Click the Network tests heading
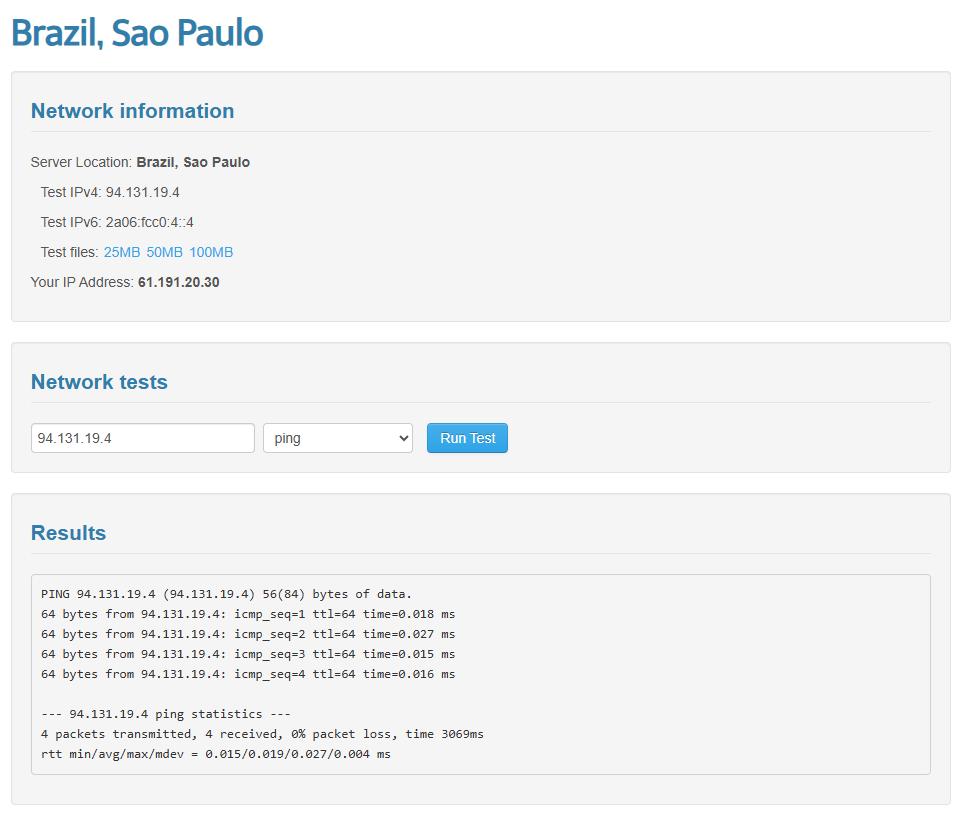This screenshot has width=959, height=817. 99,382
